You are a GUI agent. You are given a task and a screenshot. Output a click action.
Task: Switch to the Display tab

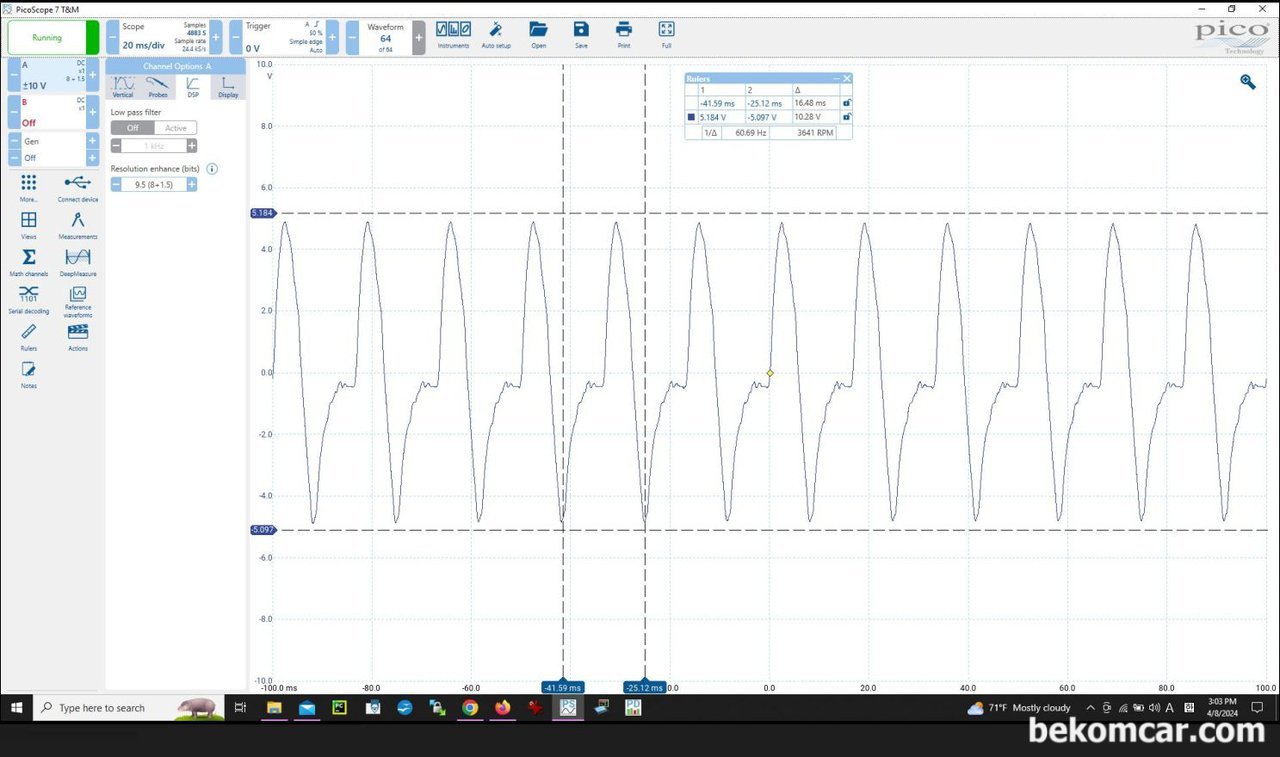(x=228, y=87)
